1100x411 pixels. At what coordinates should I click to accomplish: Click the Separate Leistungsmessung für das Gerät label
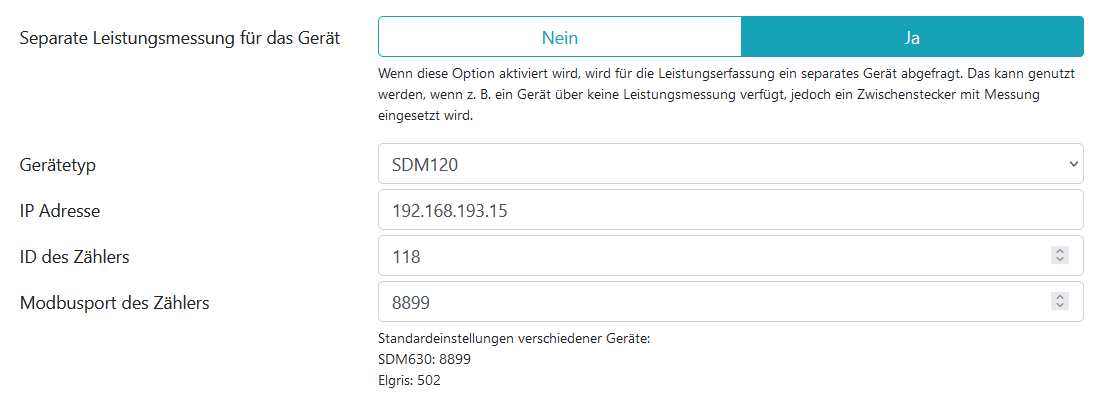coord(180,38)
